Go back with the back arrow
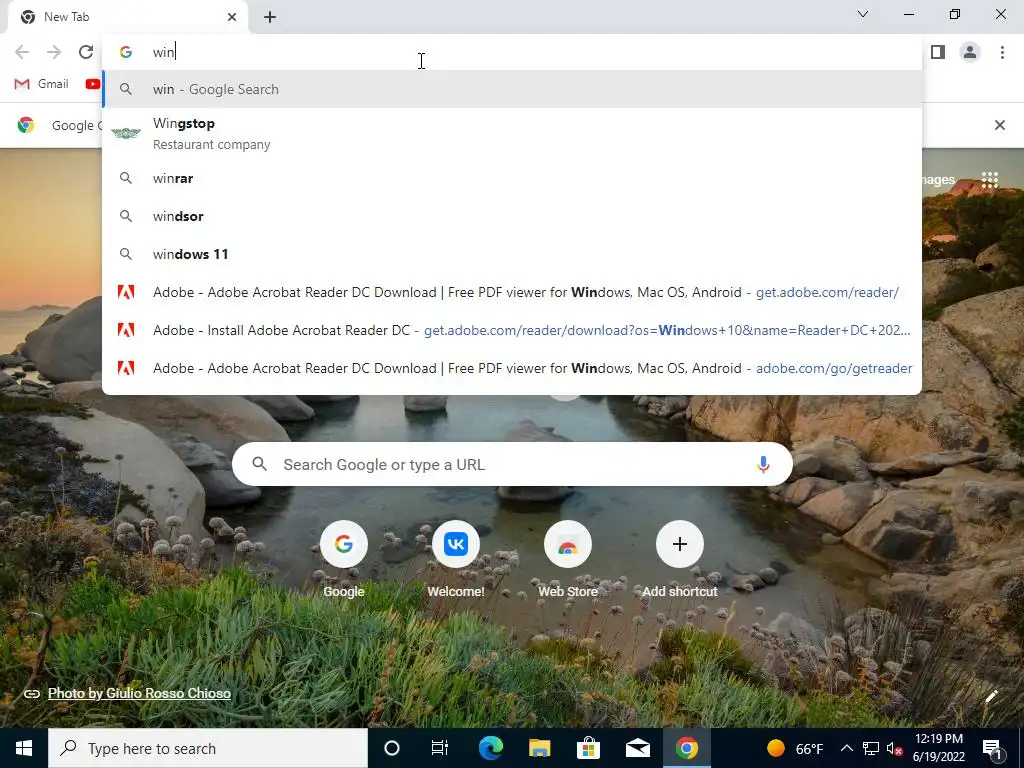 pos(22,52)
